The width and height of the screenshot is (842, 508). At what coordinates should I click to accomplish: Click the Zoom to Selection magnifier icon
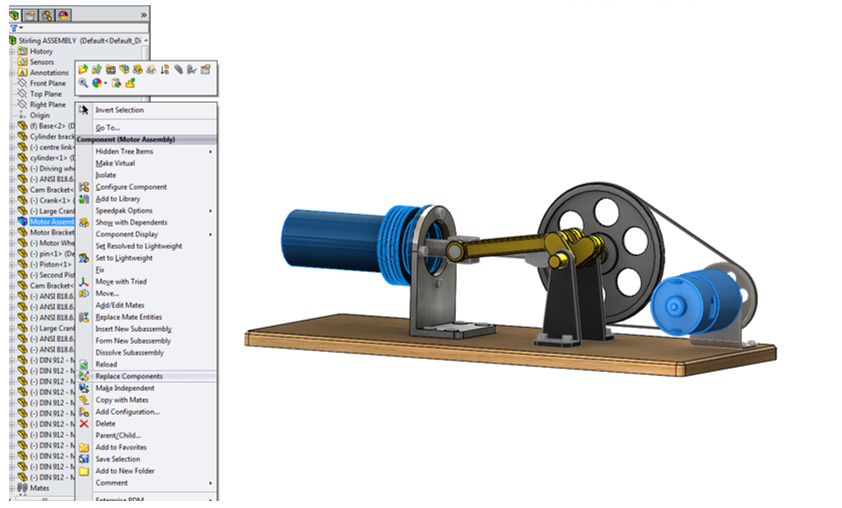coord(83,83)
